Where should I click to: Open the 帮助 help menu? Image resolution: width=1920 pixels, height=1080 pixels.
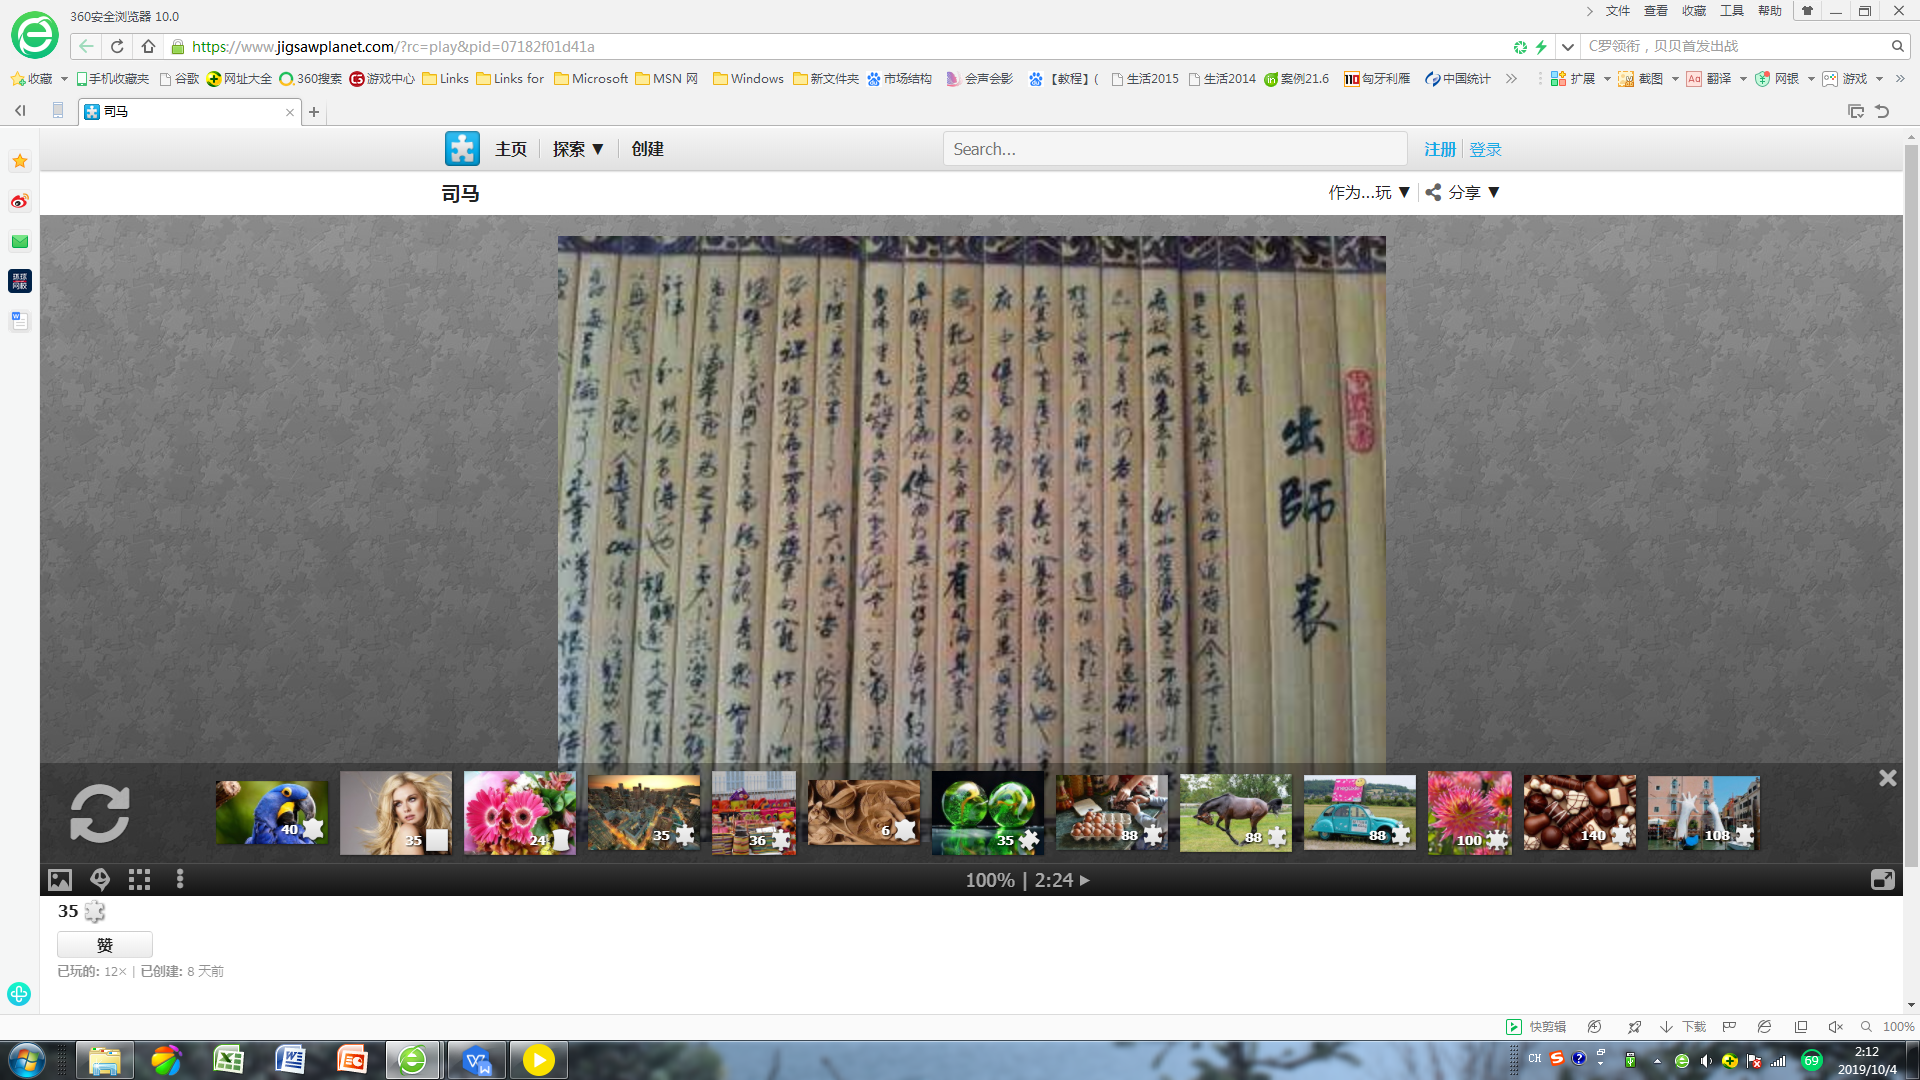pyautogui.click(x=1770, y=11)
